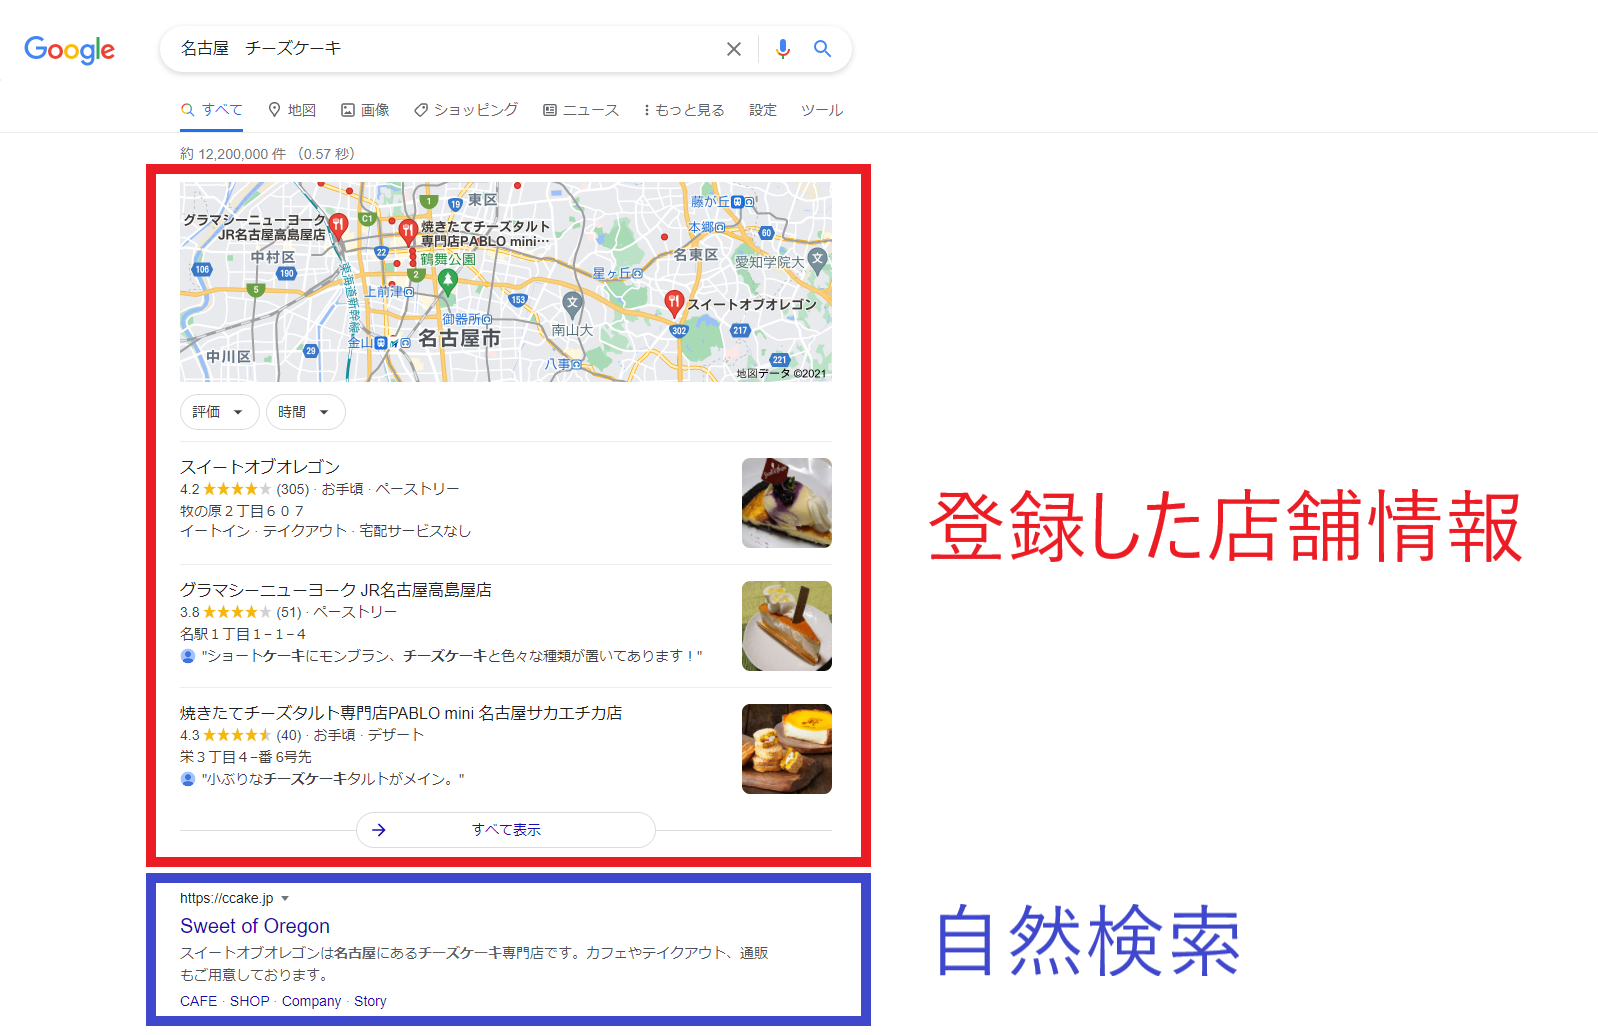1598x1035 pixels.
Task: Open グラマシーニューヨーク JR名古屋高島屋店 listing
Action: click(336, 590)
